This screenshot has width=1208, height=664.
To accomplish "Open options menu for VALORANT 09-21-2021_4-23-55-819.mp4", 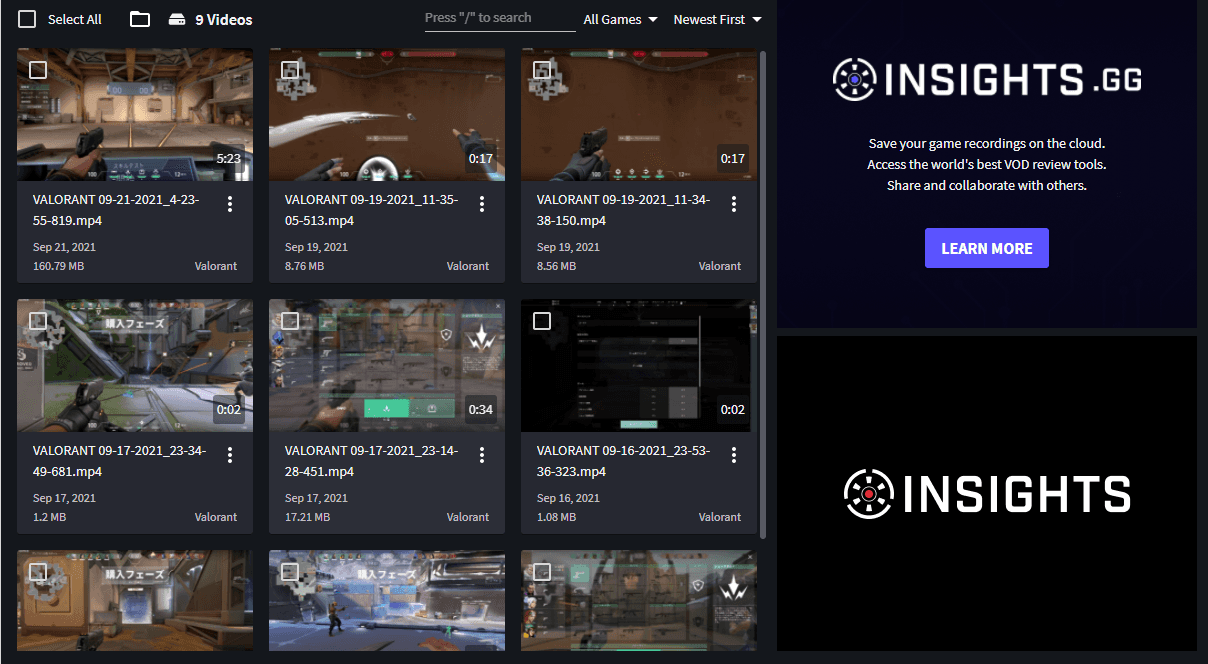I will (230, 204).
